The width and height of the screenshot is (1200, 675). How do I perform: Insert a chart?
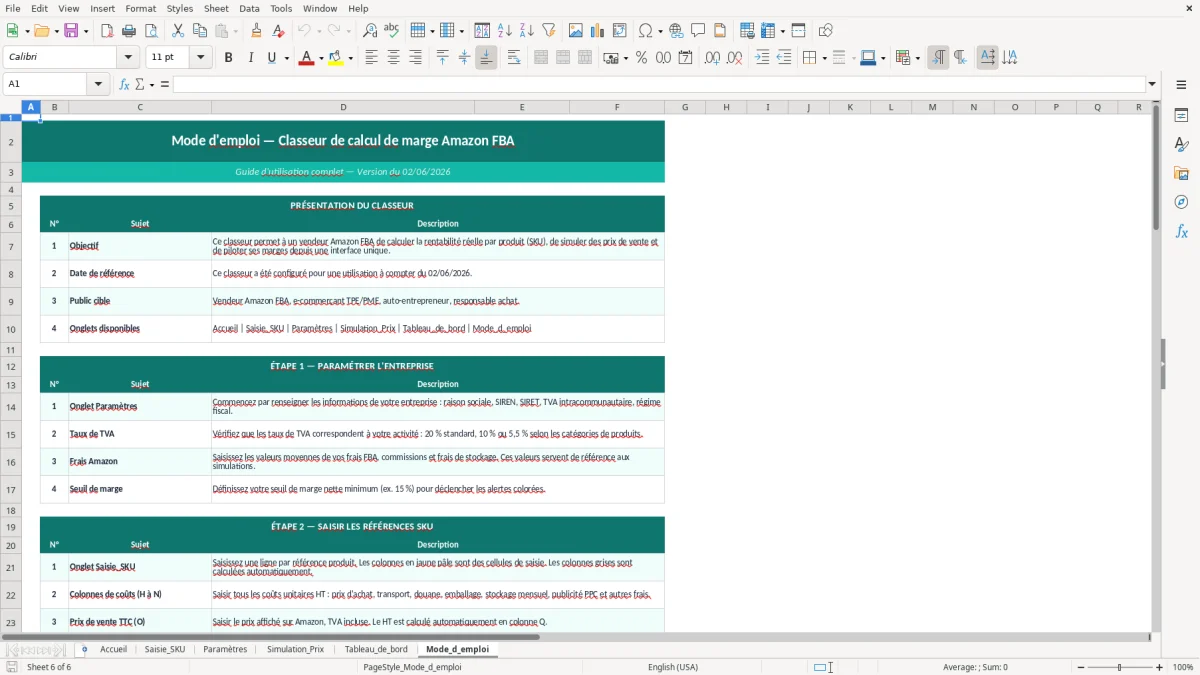coord(598,31)
